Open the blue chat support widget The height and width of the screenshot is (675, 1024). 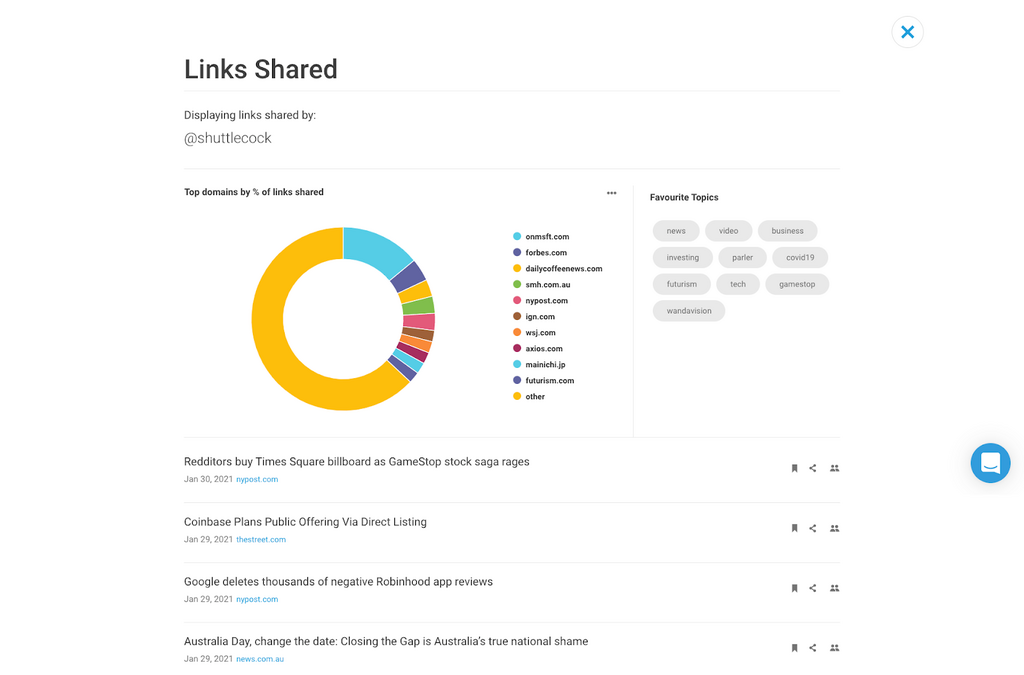(990, 463)
